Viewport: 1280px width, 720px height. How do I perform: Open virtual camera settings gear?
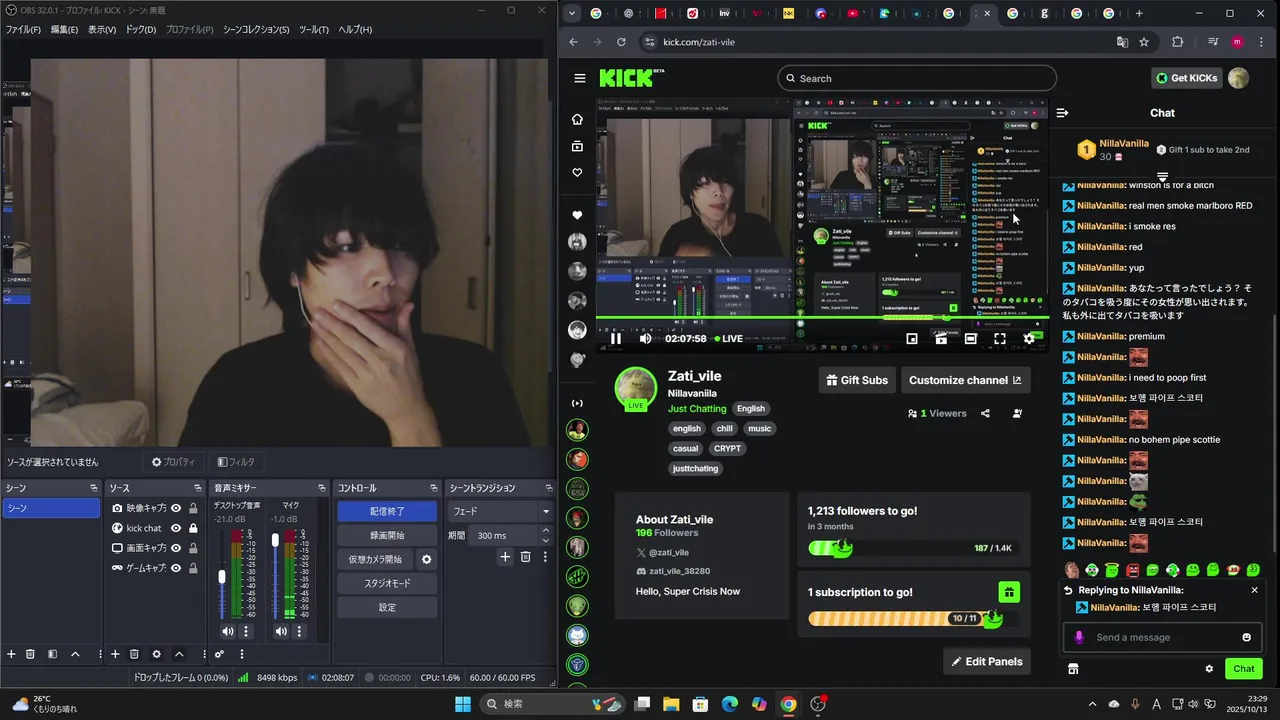427,559
